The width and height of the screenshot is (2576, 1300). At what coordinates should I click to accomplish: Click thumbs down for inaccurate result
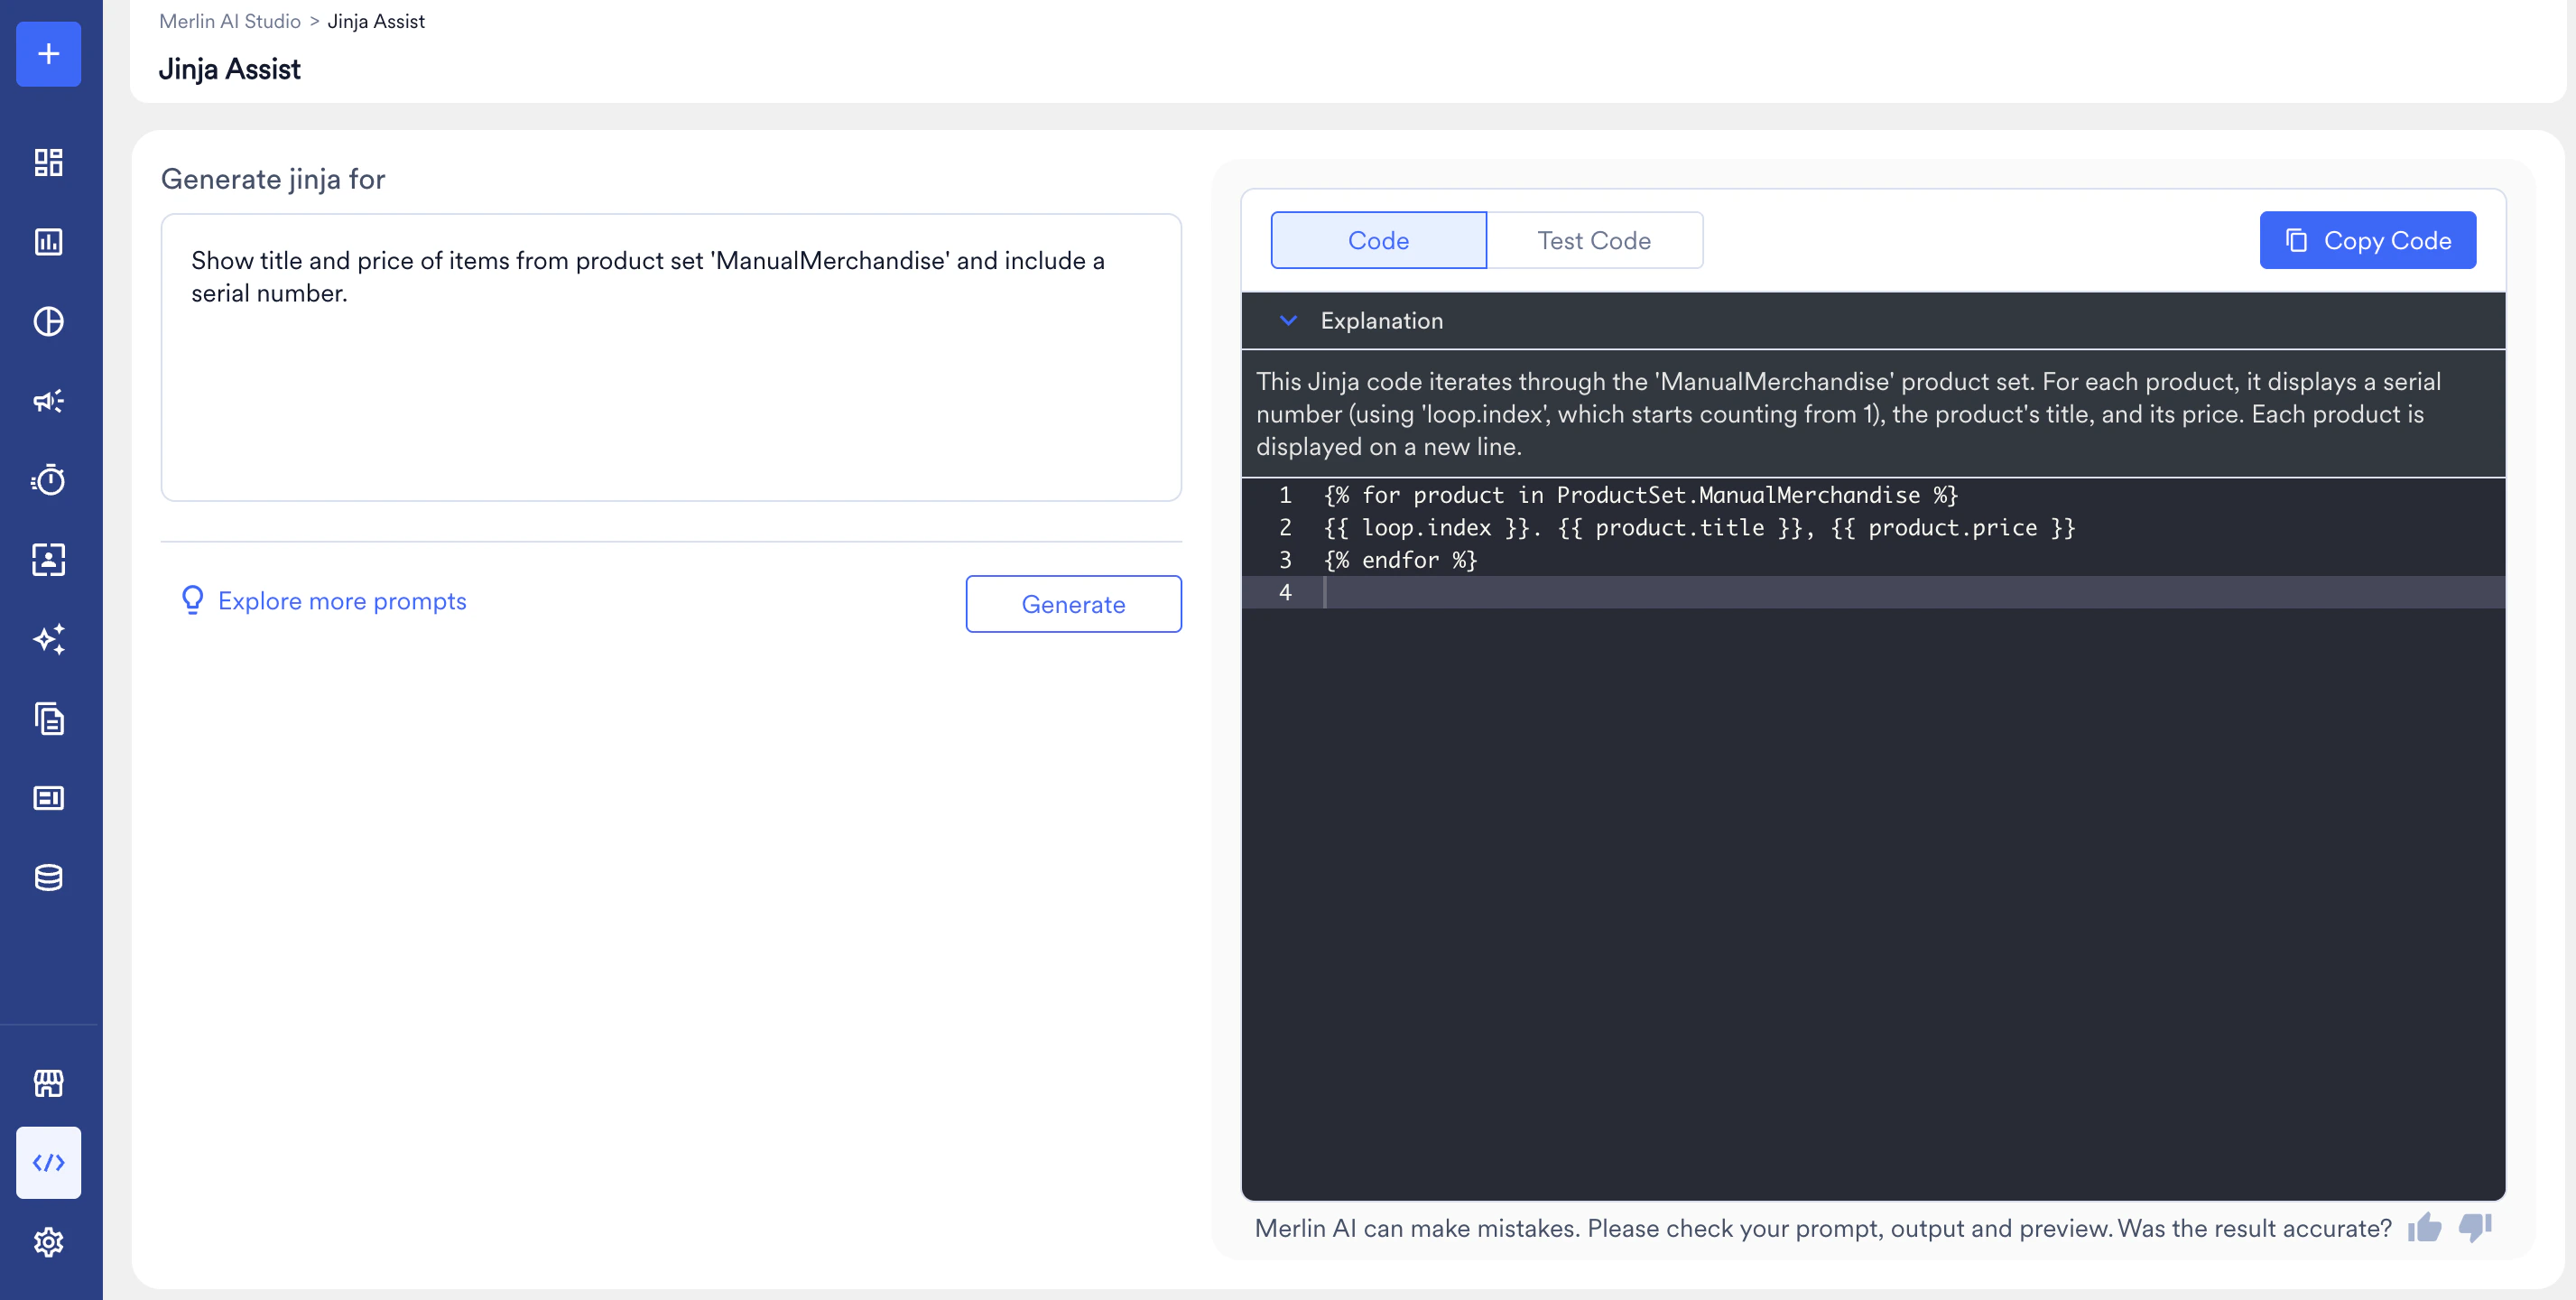2474,1227
